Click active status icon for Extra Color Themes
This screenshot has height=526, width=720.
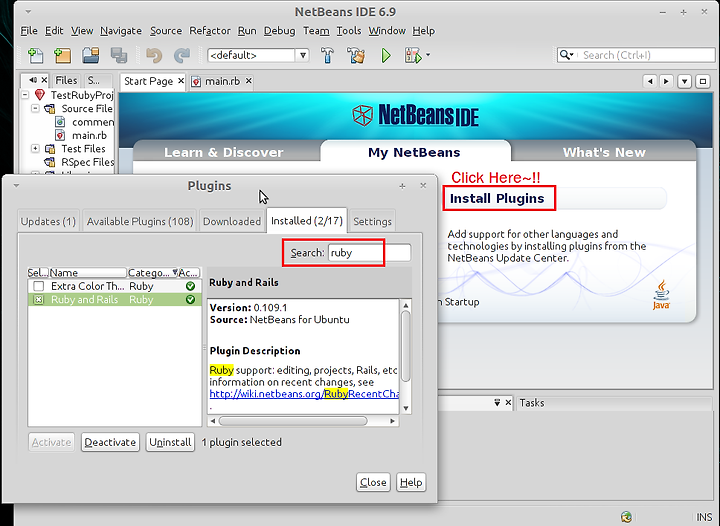tap(190, 286)
